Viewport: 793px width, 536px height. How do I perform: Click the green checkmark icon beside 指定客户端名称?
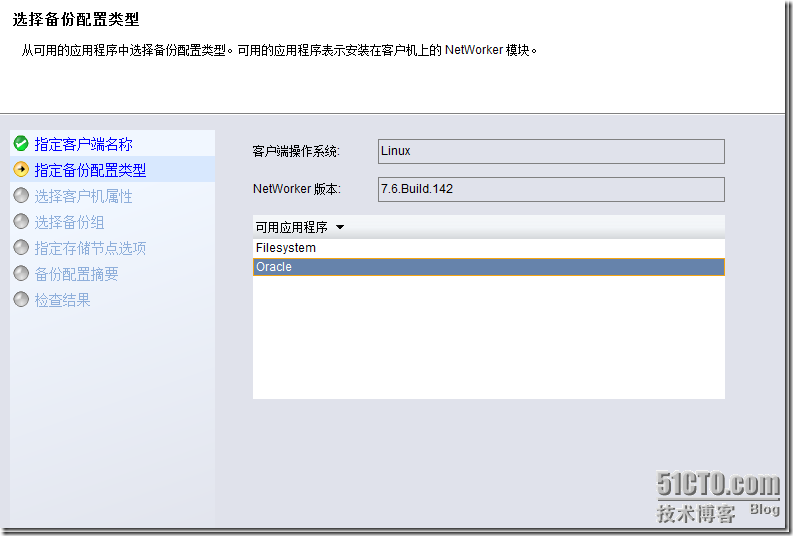tap(21, 144)
